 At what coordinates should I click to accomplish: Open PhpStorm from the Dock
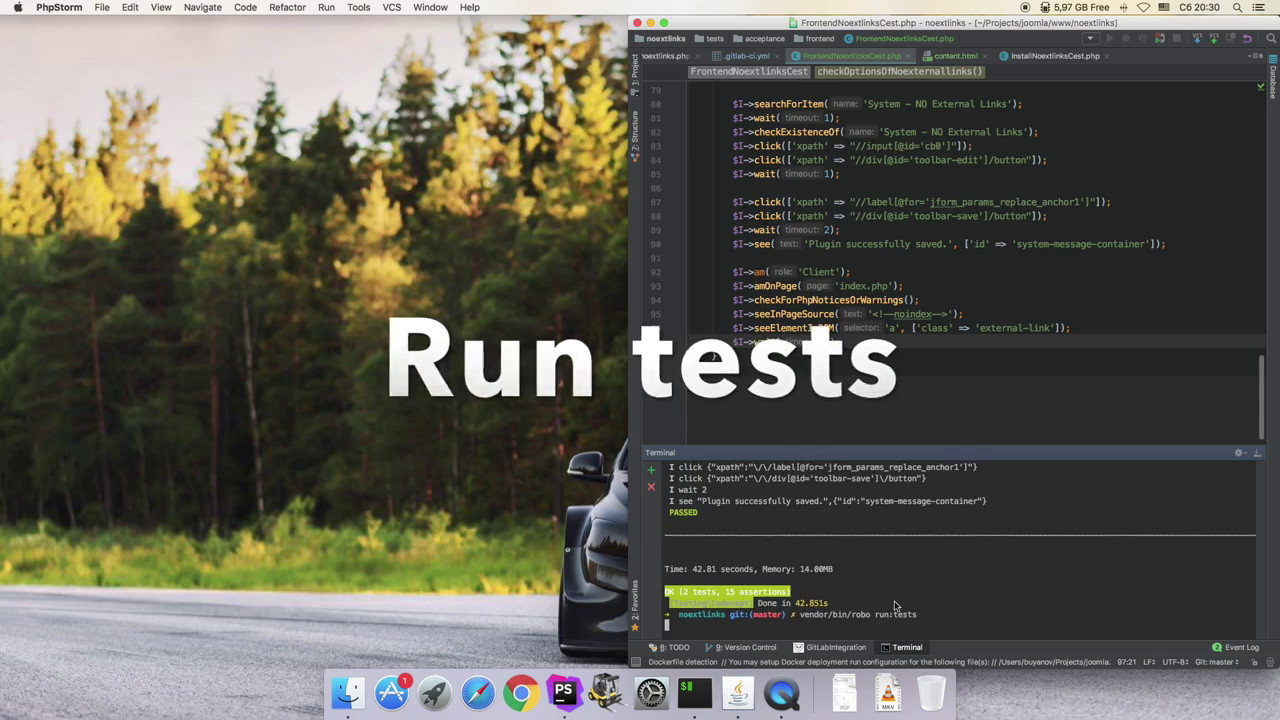coord(564,692)
